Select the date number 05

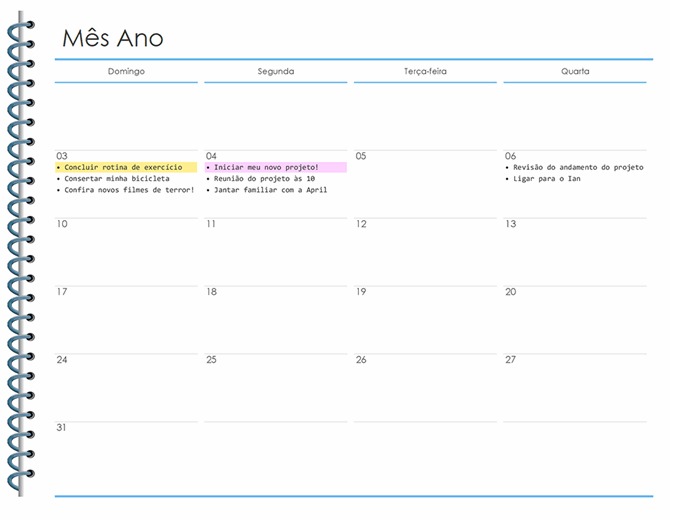coord(361,156)
